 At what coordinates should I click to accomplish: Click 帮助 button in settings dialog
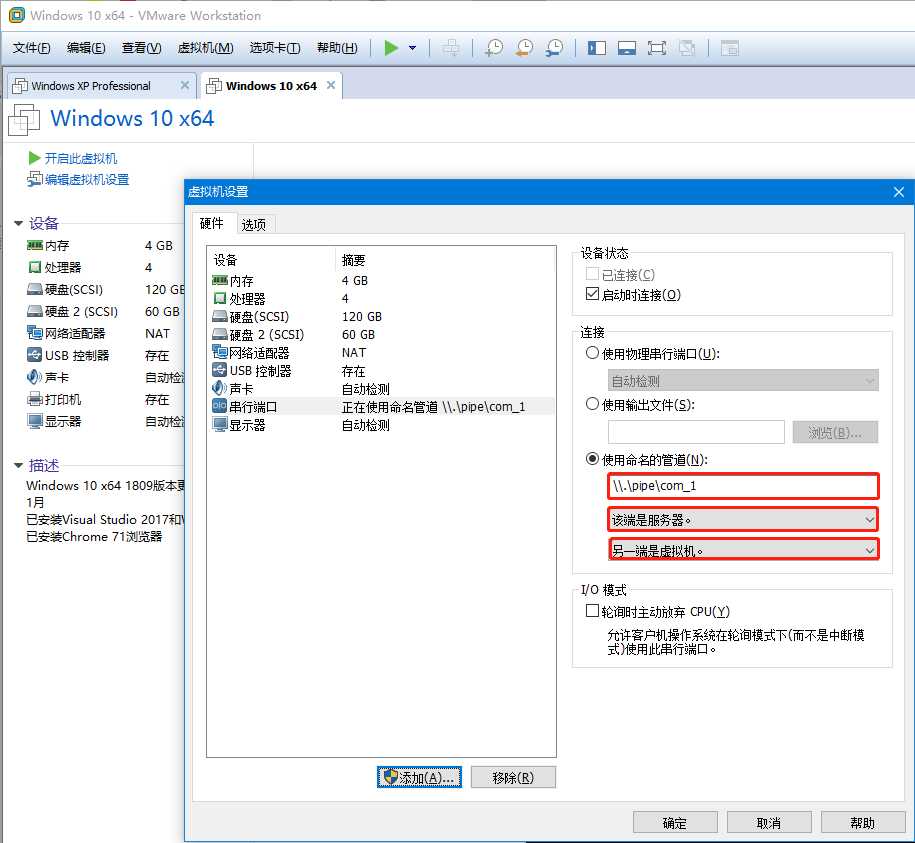coord(863,823)
